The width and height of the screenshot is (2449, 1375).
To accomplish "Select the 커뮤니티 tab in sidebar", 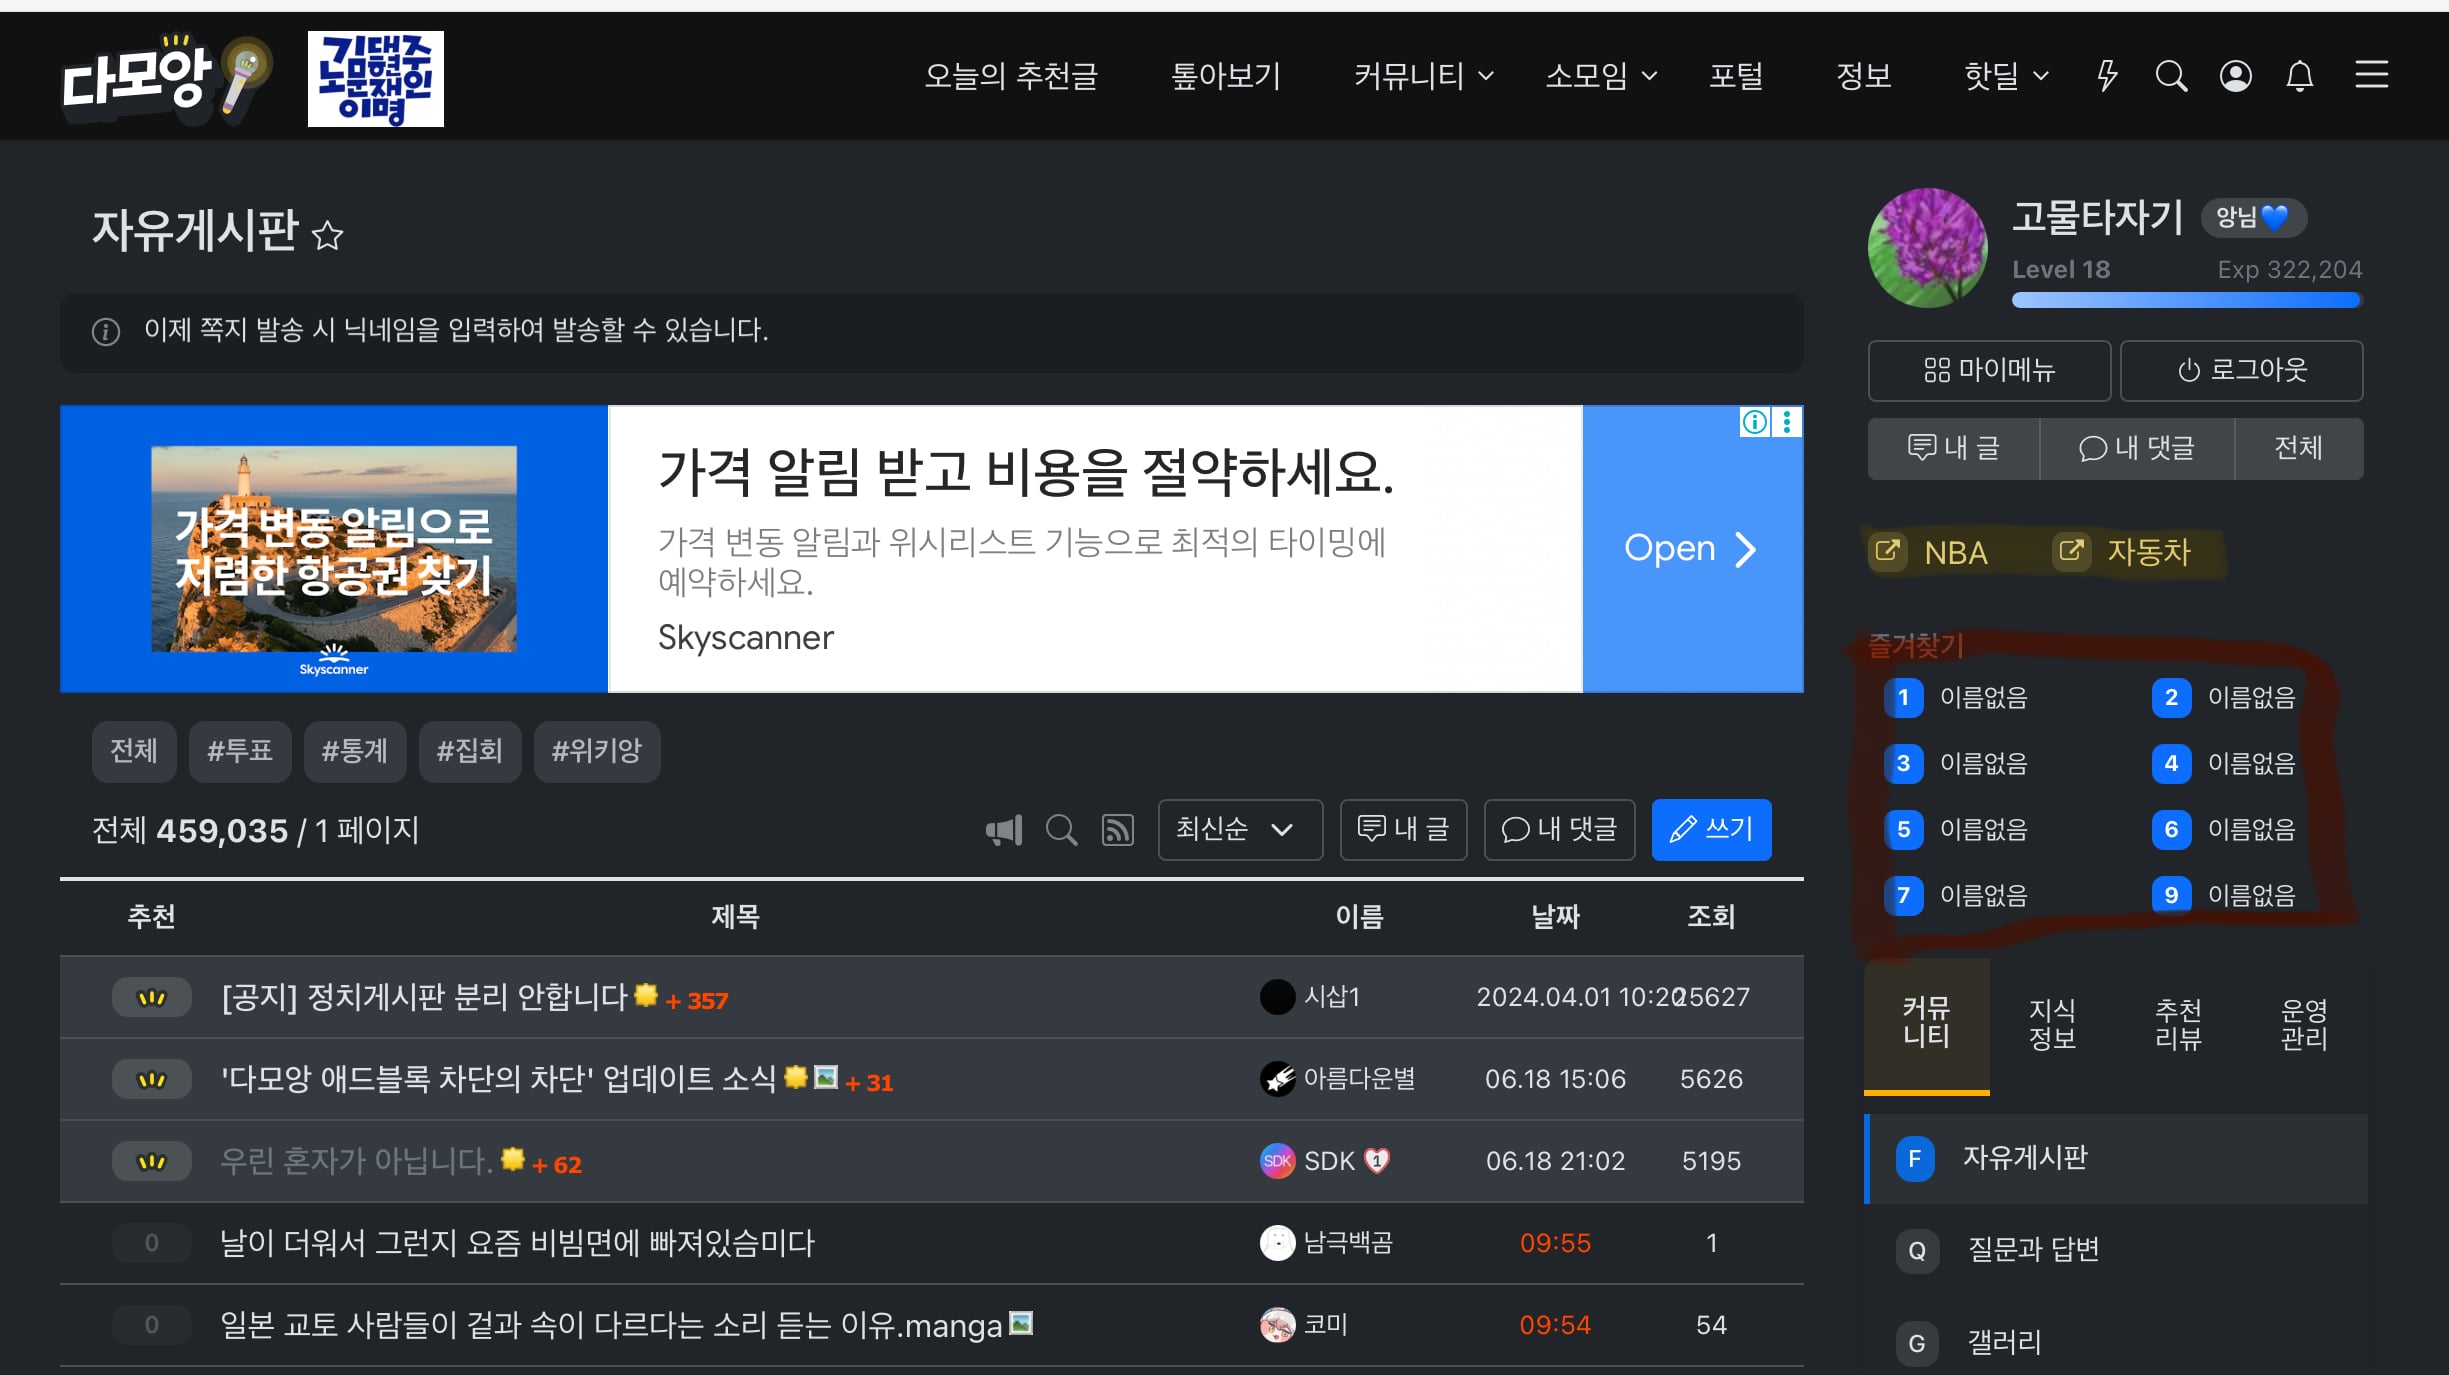I will pos(1927,1025).
